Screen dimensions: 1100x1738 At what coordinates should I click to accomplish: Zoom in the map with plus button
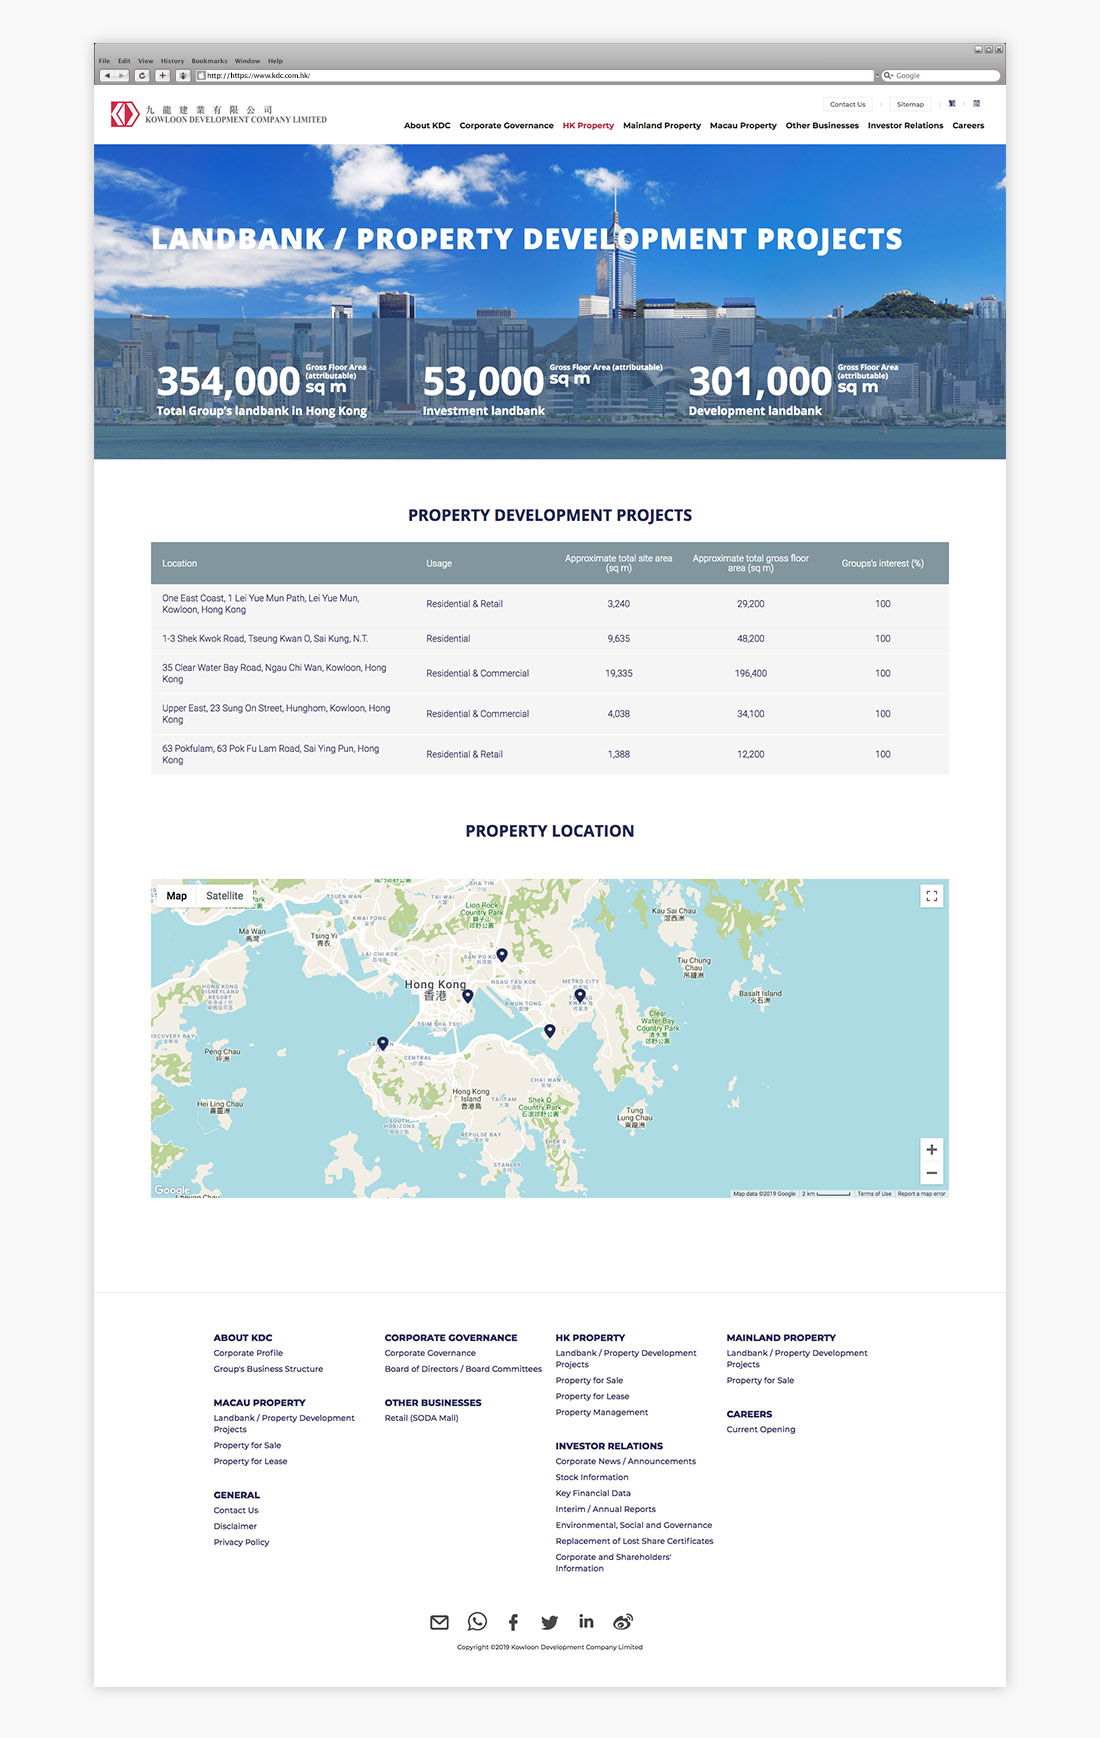931,1150
